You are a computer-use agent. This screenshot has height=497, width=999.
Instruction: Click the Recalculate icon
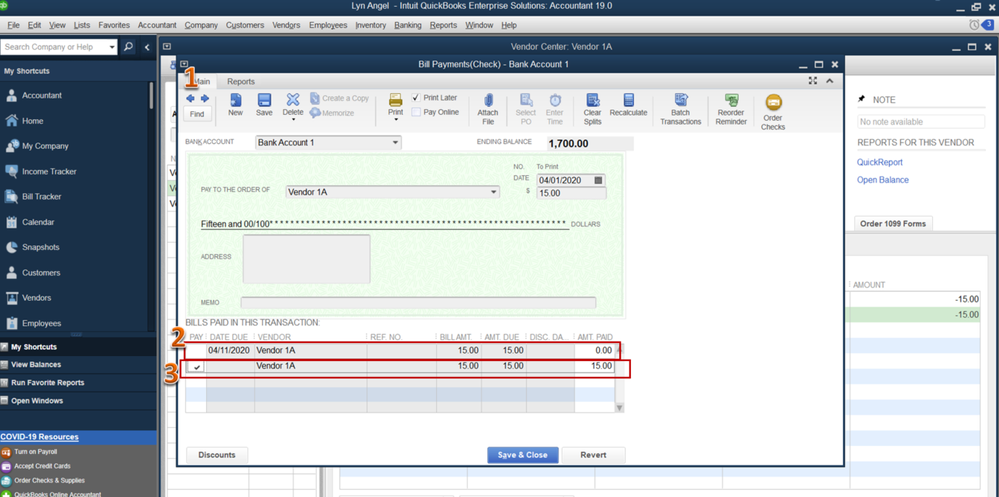[x=628, y=100]
